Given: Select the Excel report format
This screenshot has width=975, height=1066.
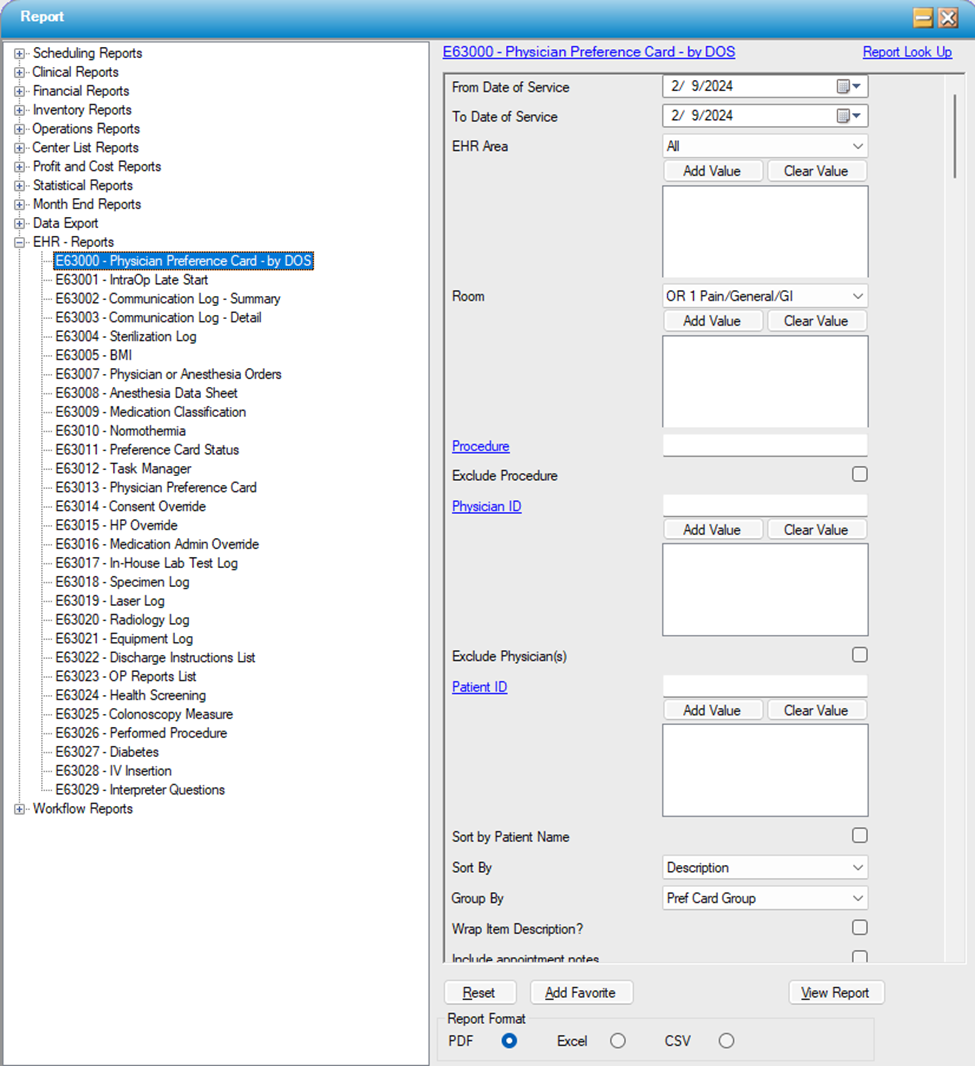Looking at the screenshot, I should click(x=618, y=1040).
